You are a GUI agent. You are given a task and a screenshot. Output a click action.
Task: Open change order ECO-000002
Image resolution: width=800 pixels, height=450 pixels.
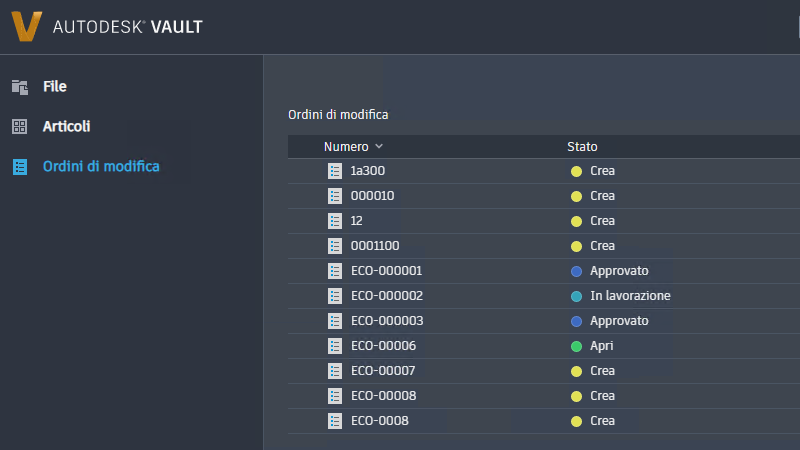(386, 296)
